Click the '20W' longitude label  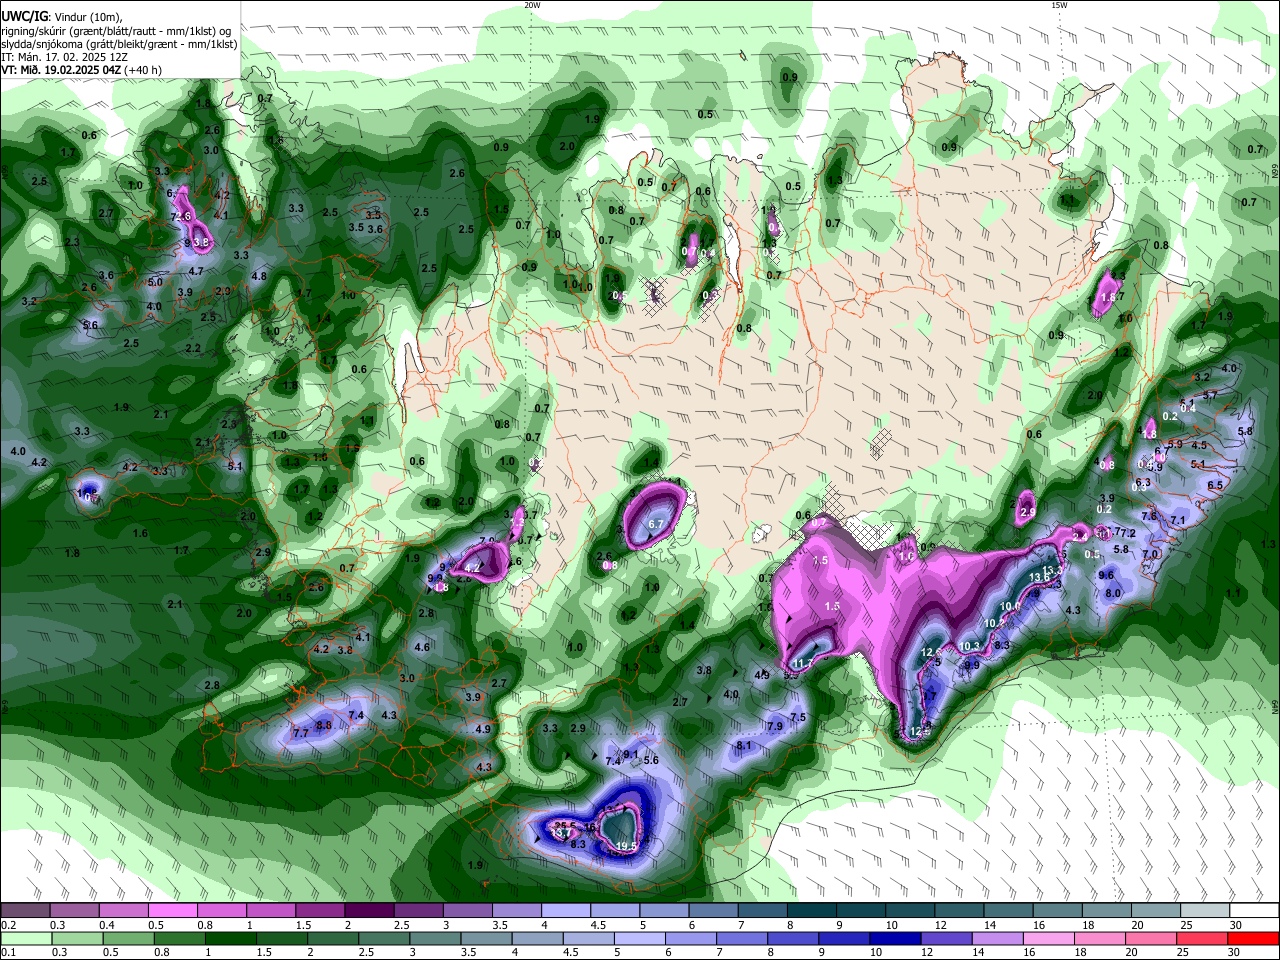pyautogui.click(x=533, y=4)
